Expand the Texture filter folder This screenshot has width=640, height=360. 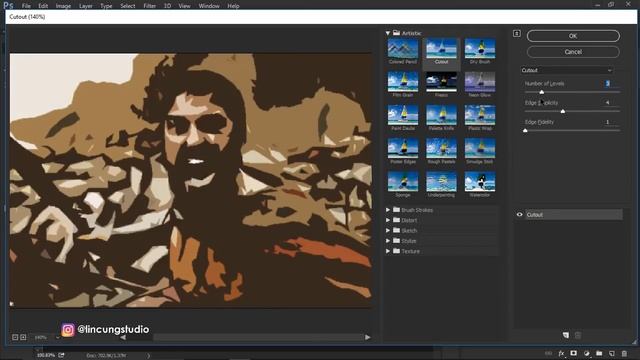click(x=388, y=251)
